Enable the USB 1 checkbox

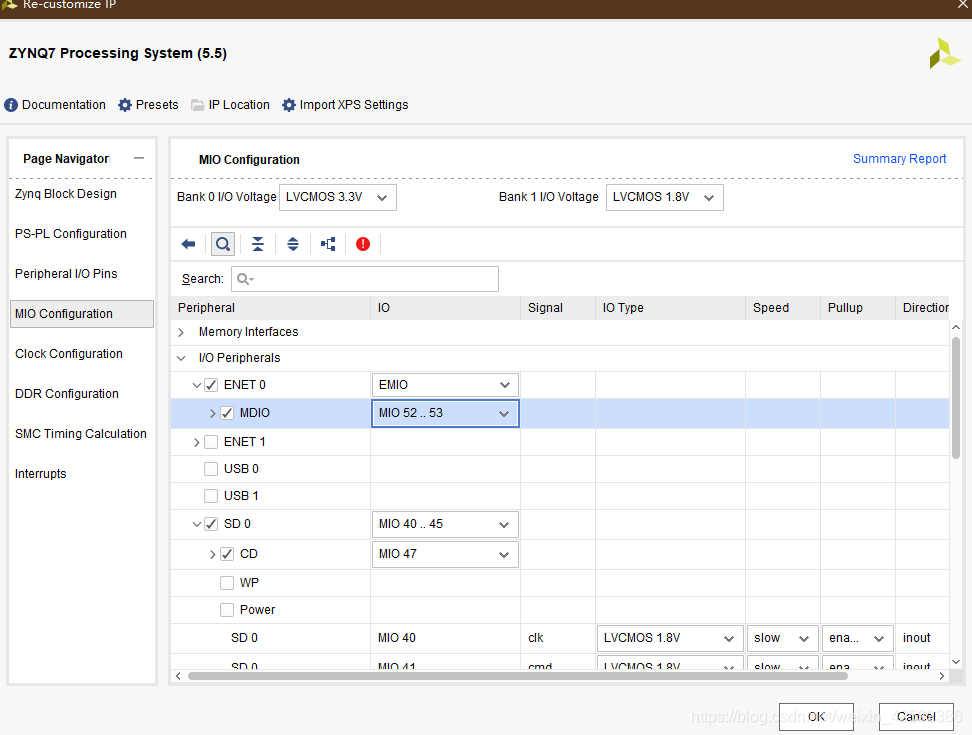point(211,496)
